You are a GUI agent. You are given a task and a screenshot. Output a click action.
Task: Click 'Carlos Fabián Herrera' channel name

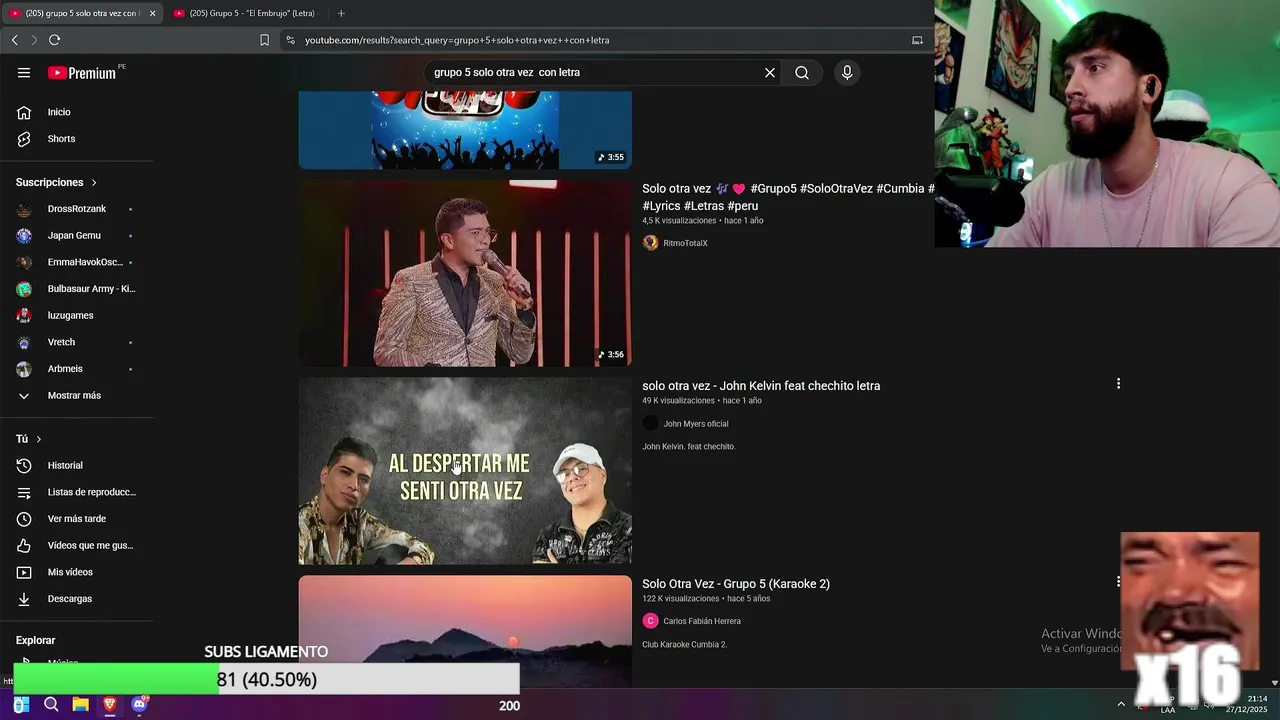click(702, 621)
